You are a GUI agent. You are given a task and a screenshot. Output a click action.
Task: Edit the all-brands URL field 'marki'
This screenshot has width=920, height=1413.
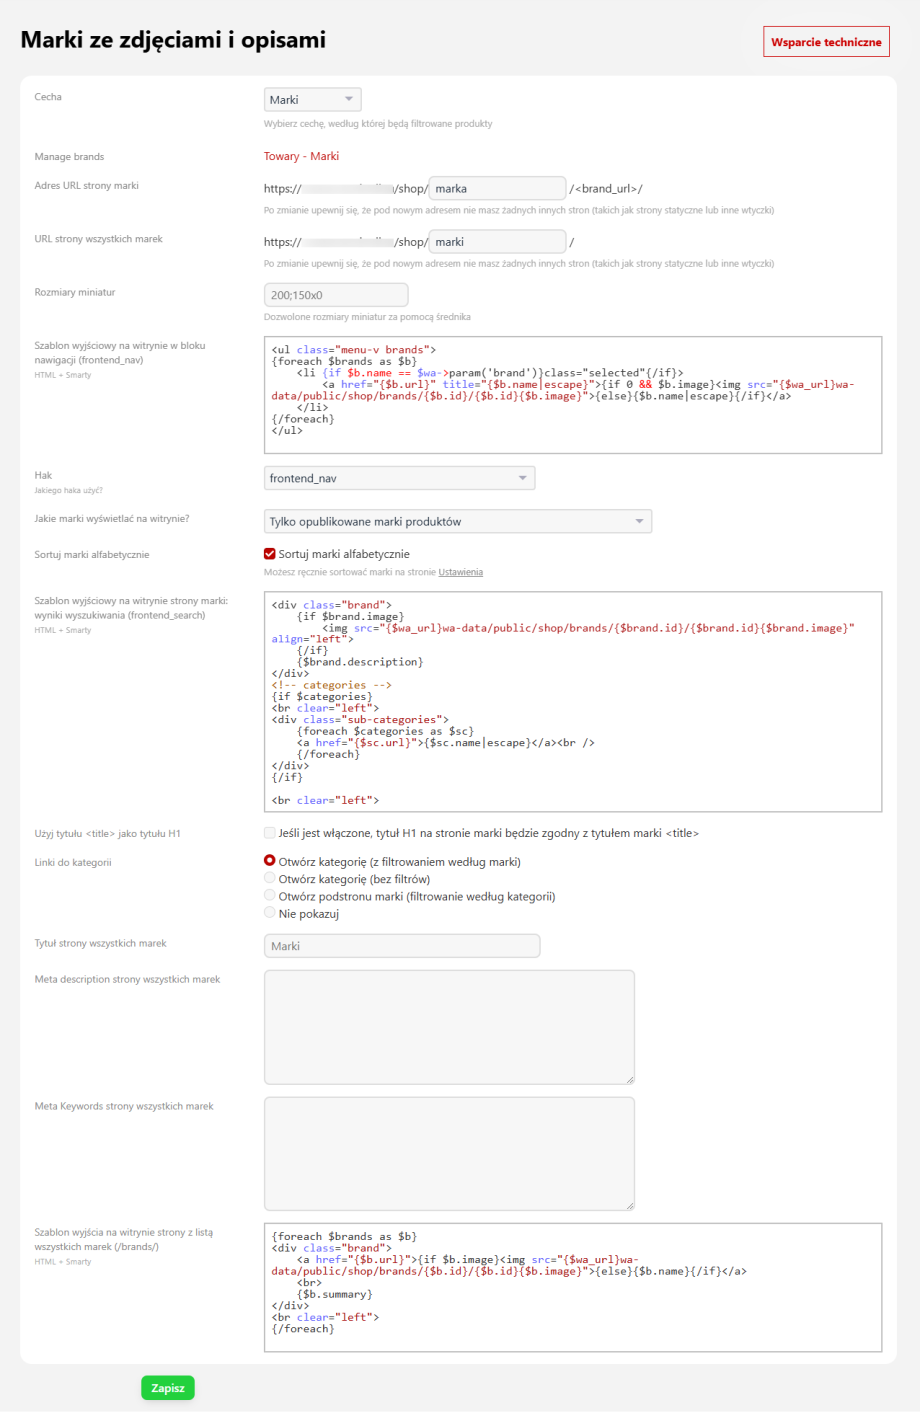pyautogui.click(x=497, y=242)
